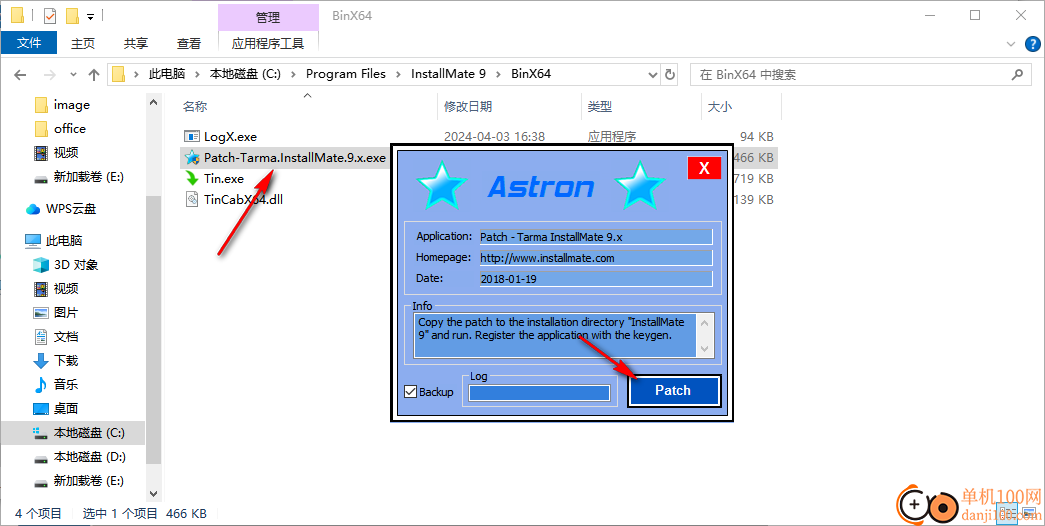
Task: Expand the address bar history dropdown
Action: (x=653, y=75)
